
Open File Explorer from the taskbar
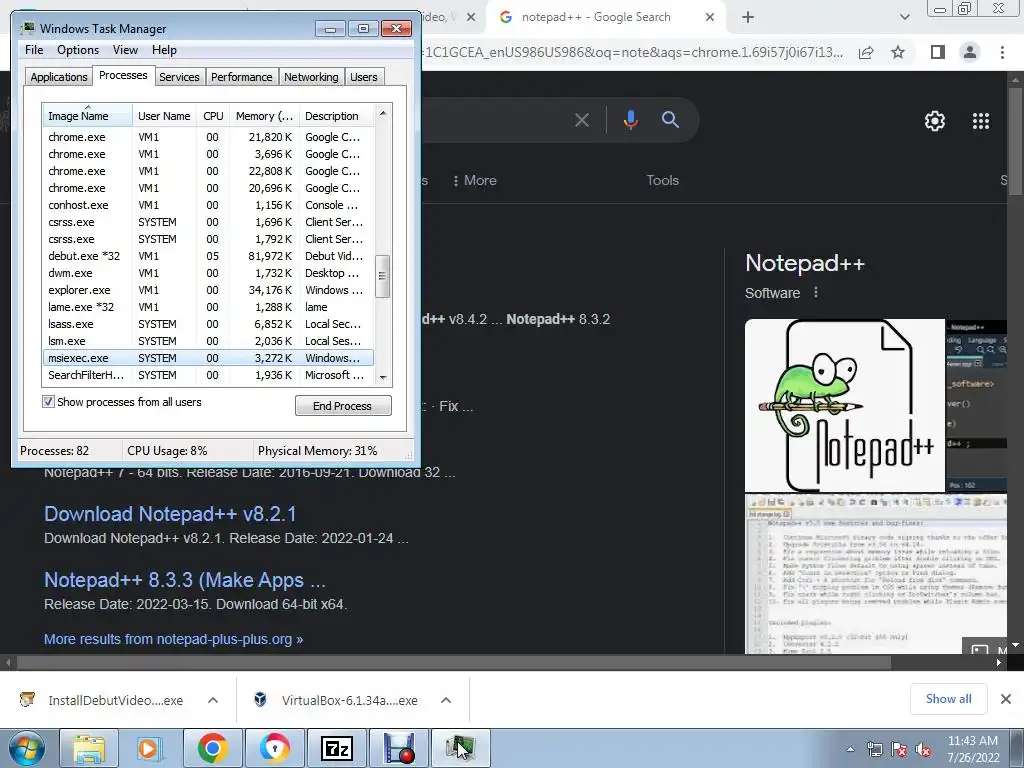89,749
